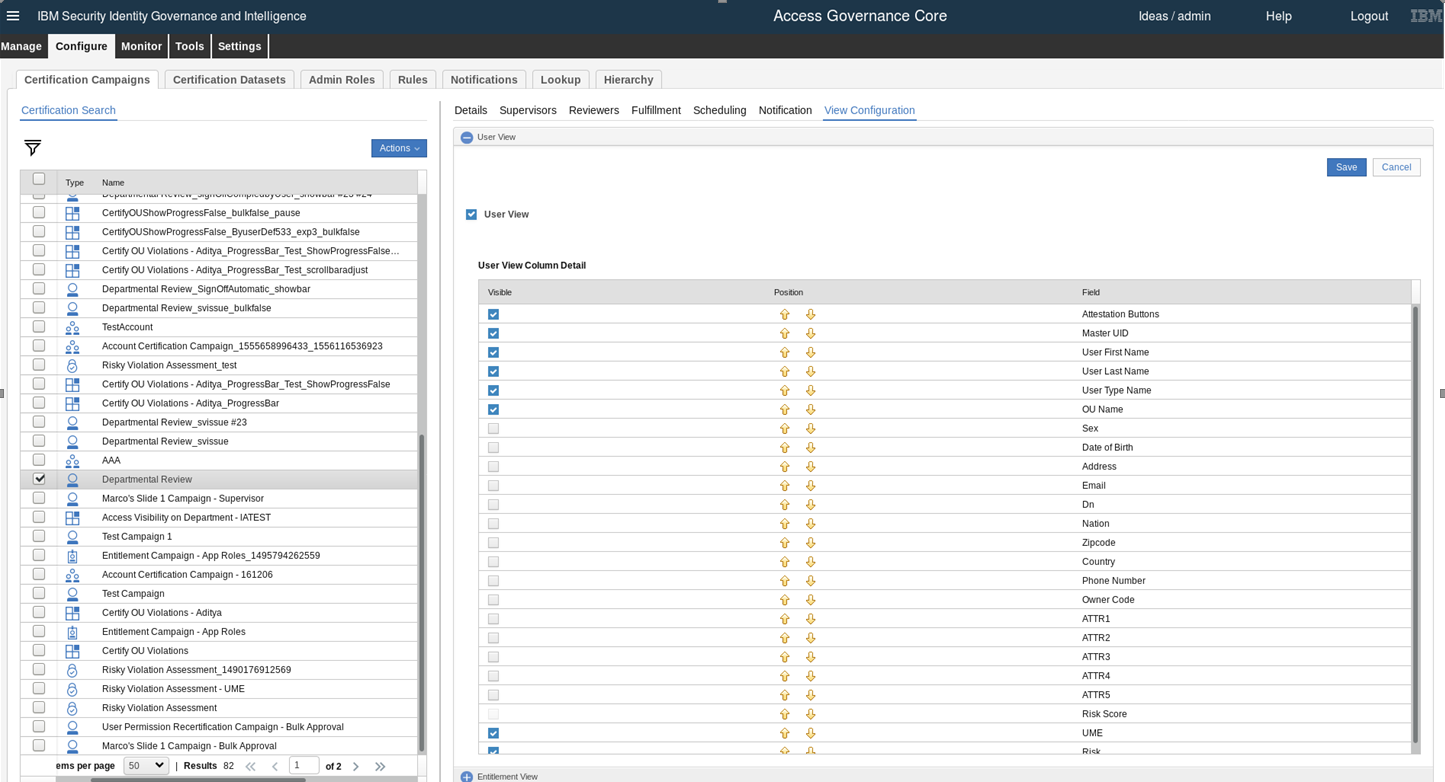Uncheck the User View checkbox
This screenshot has width=1445, height=782.
[471, 214]
